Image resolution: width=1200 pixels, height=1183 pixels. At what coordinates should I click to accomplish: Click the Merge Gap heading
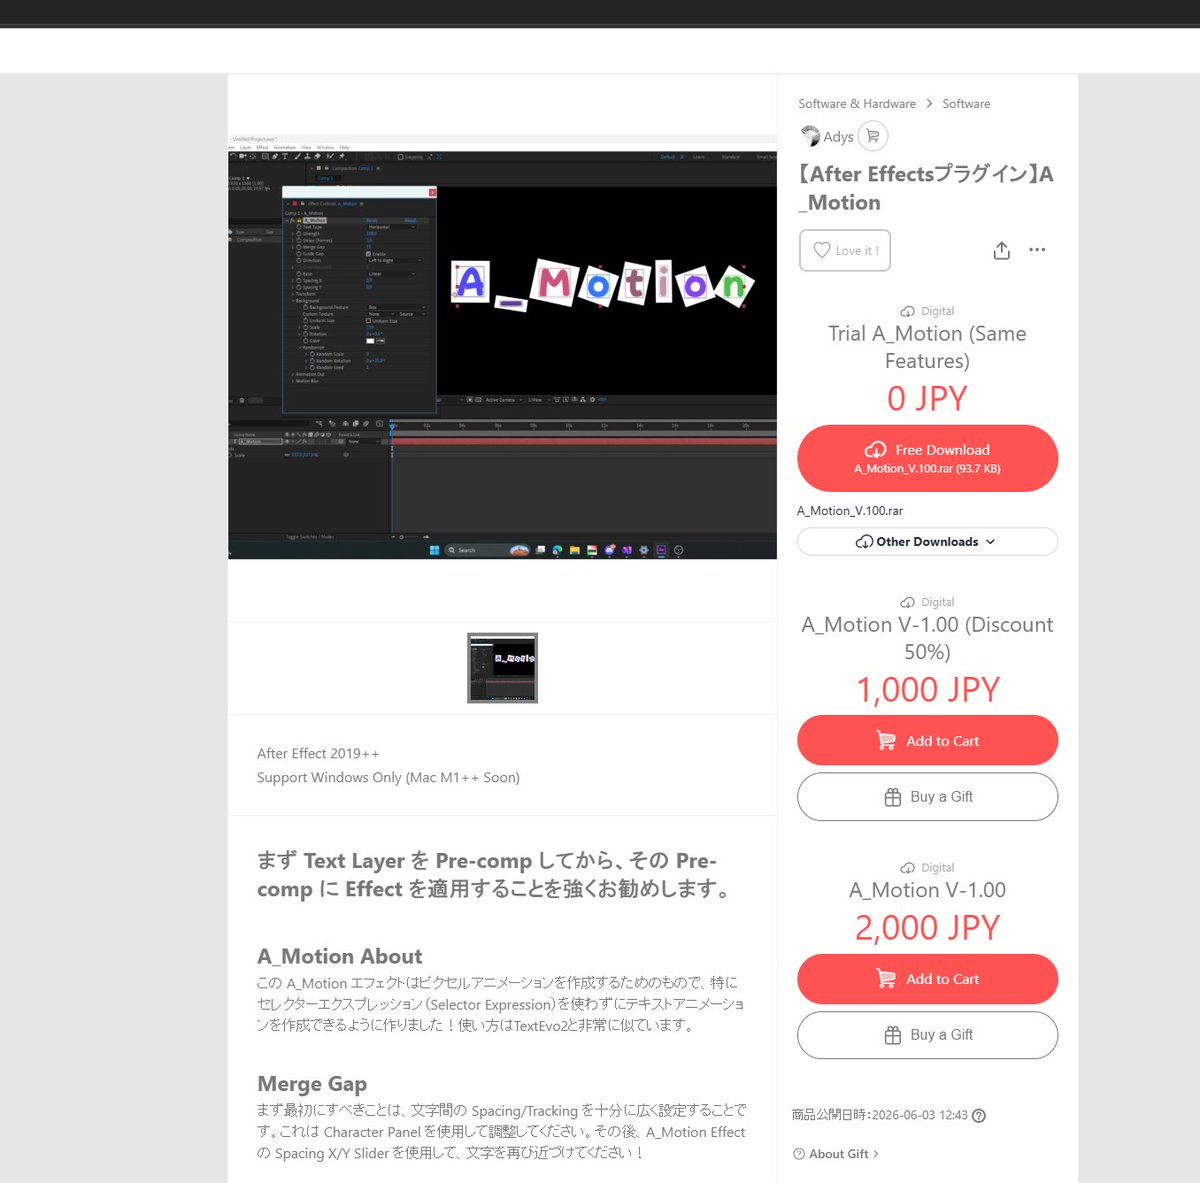pyautogui.click(x=312, y=1084)
